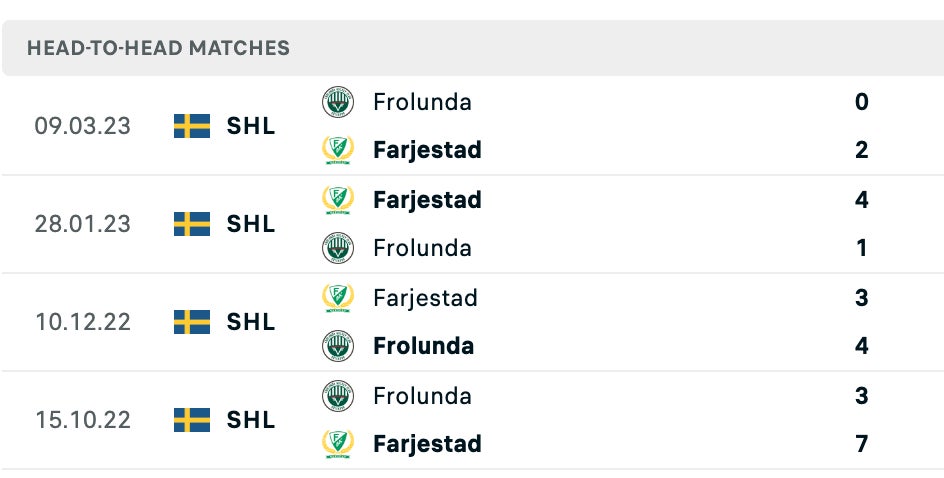Click Swedish flag beside 28.01.23 match

(191, 224)
